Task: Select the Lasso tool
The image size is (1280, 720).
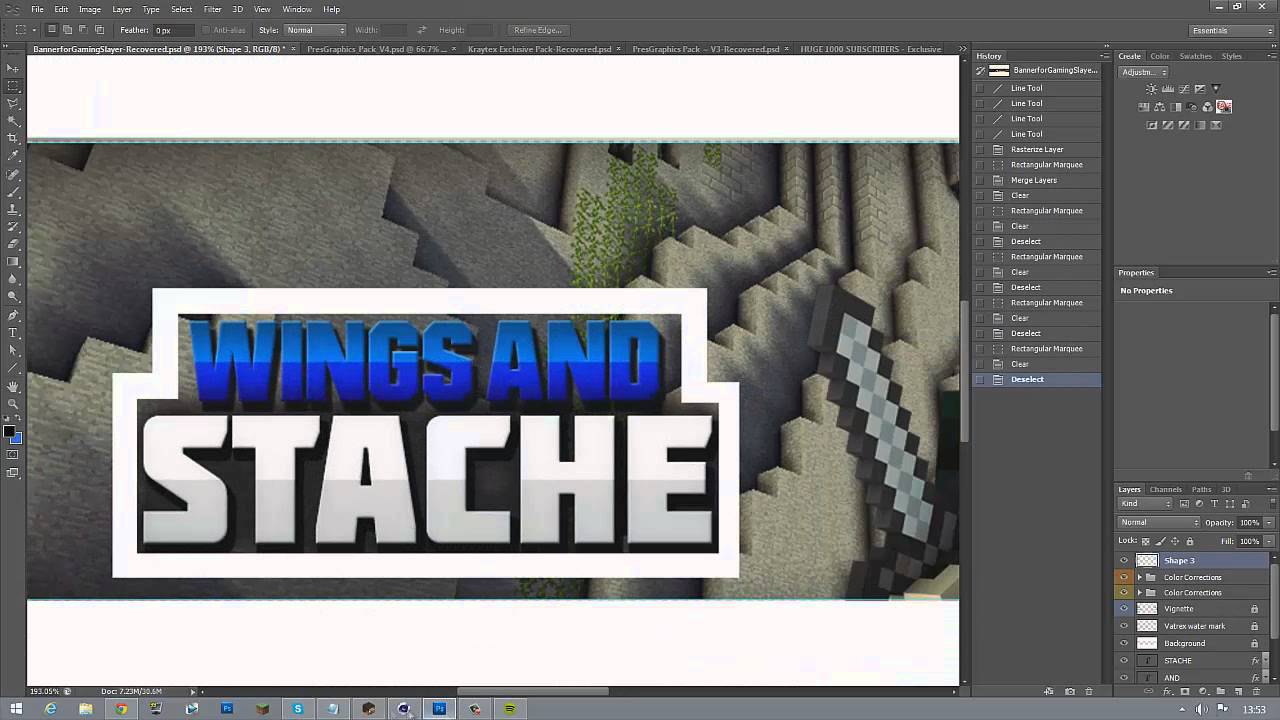Action: point(13,103)
